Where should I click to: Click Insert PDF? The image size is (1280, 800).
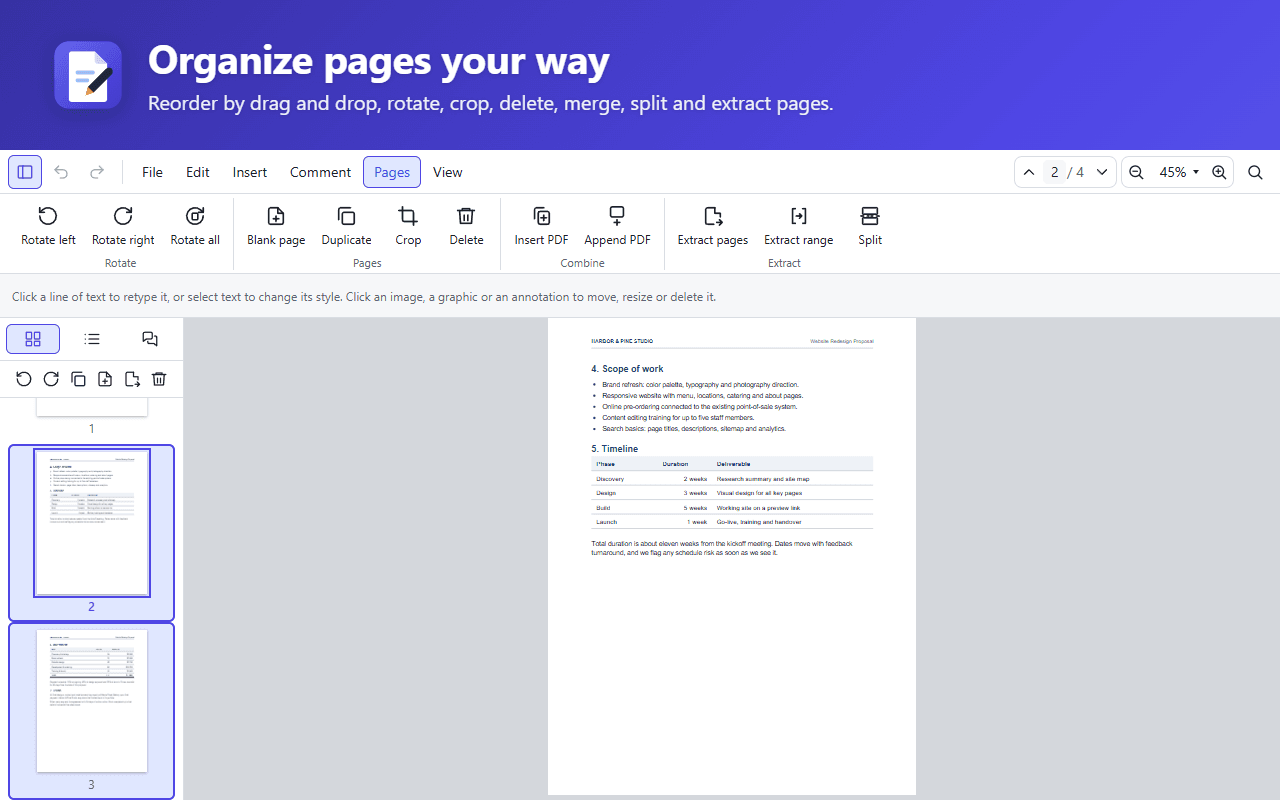click(542, 226)
